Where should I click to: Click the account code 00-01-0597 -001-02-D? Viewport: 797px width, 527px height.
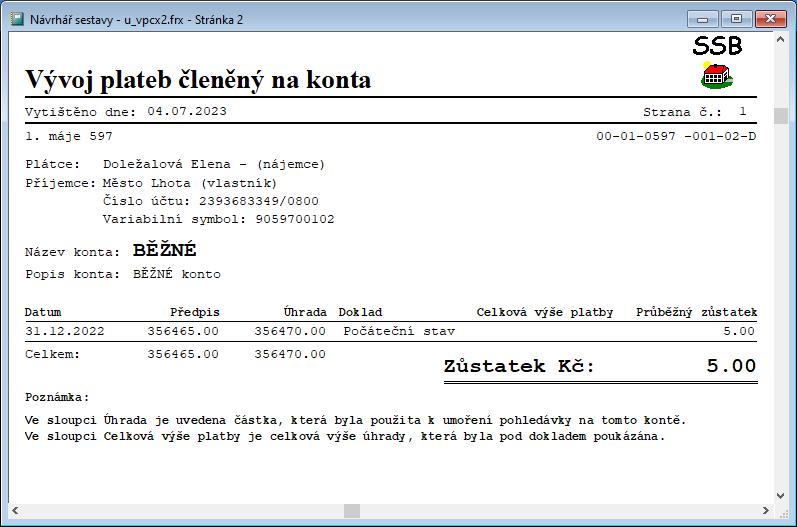click(x=676, y=136)
